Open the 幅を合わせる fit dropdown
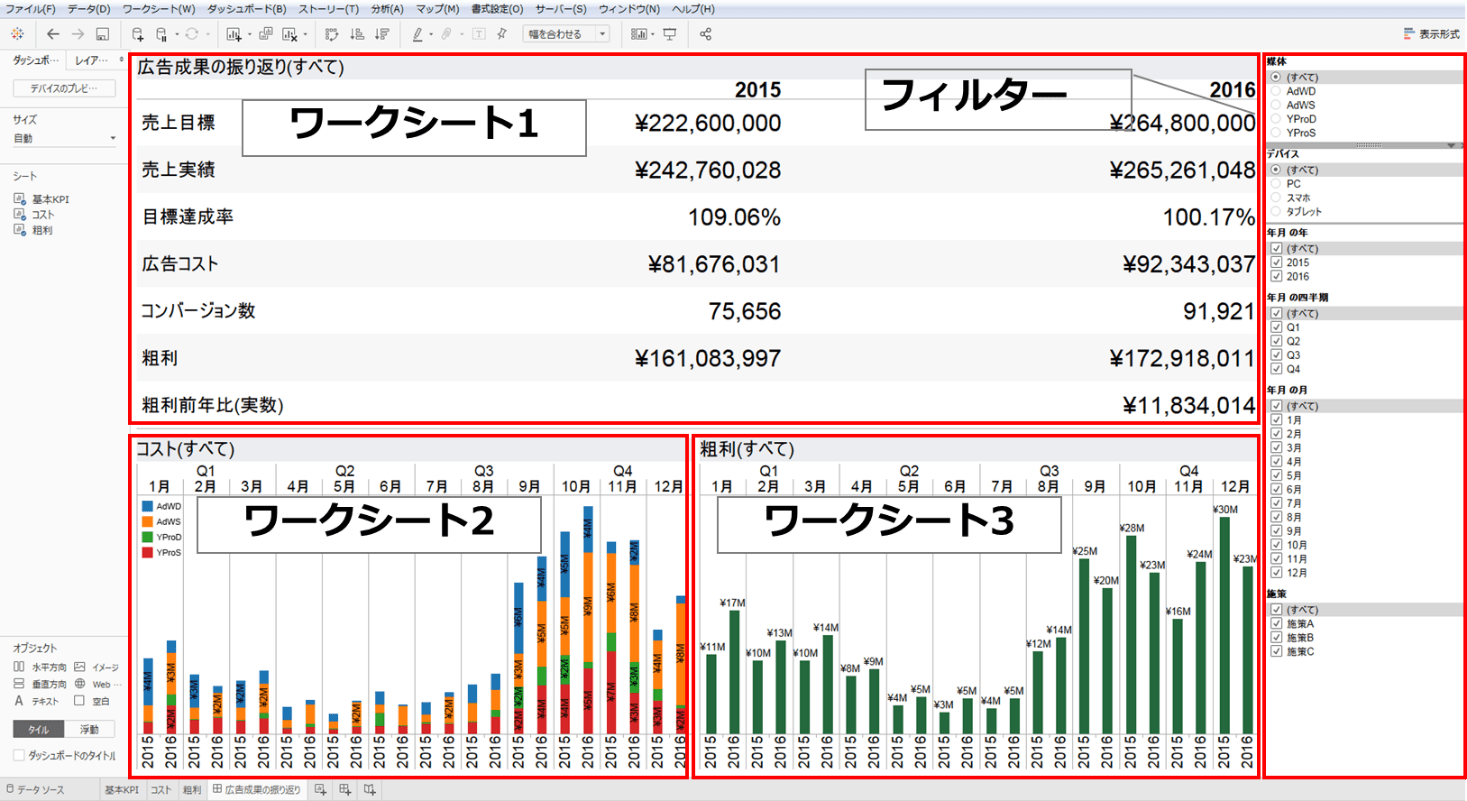Image resolution: width=1467 pixels, height=801 pixels. coord(567,34)
